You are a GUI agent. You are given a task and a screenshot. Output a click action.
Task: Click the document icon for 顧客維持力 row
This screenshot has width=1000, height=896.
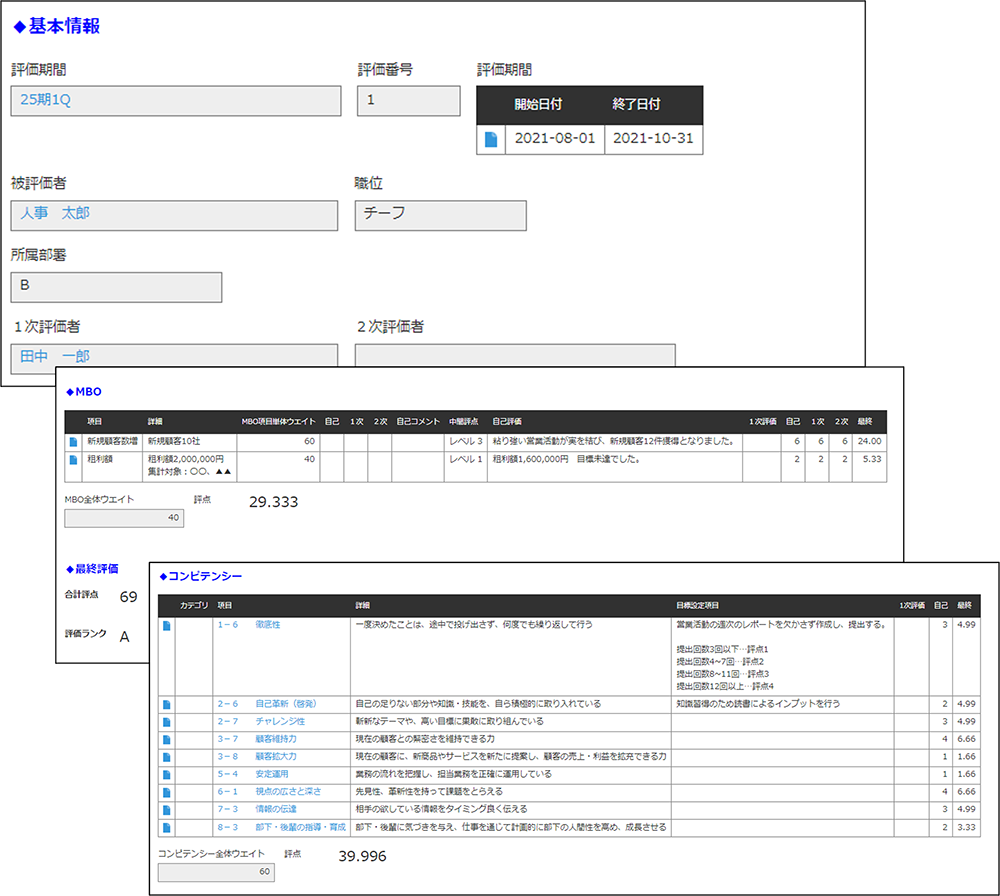click(x=167, y=739)
